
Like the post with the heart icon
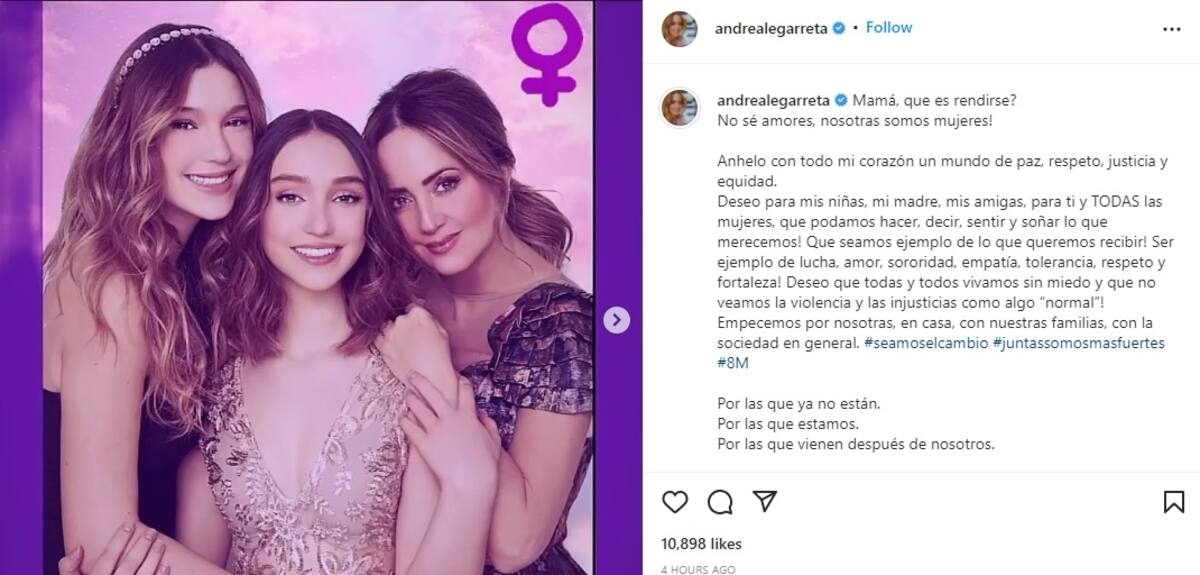tap(675, 501)
